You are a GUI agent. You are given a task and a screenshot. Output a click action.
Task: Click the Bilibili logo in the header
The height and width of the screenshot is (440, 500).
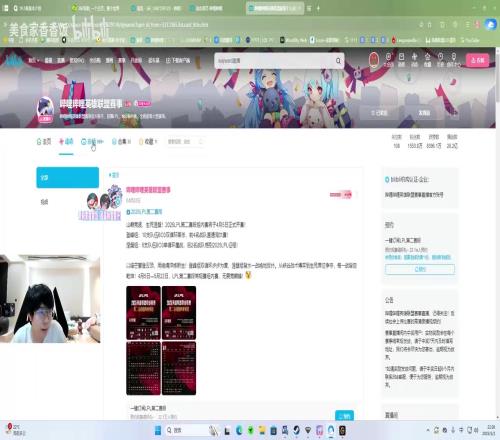(13, 60)
